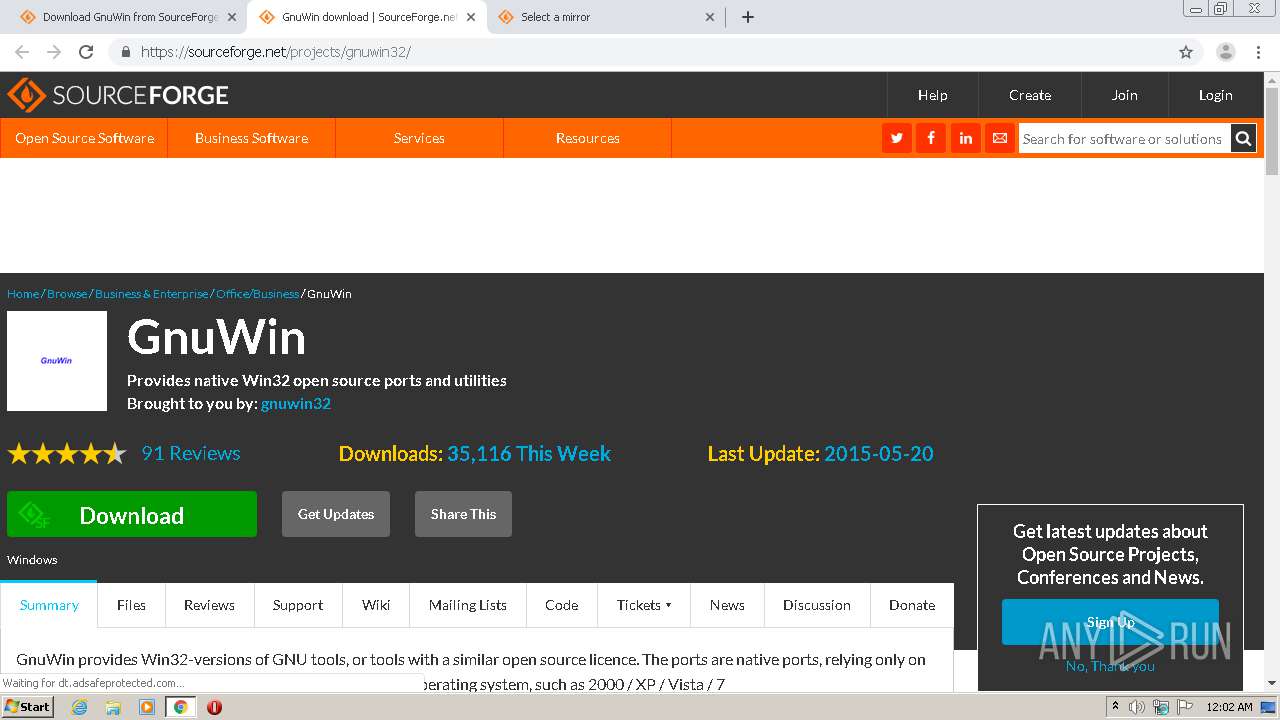1280x720 pixels.
Task: Click the Home breadcrumb link
Action: [23, 294]
